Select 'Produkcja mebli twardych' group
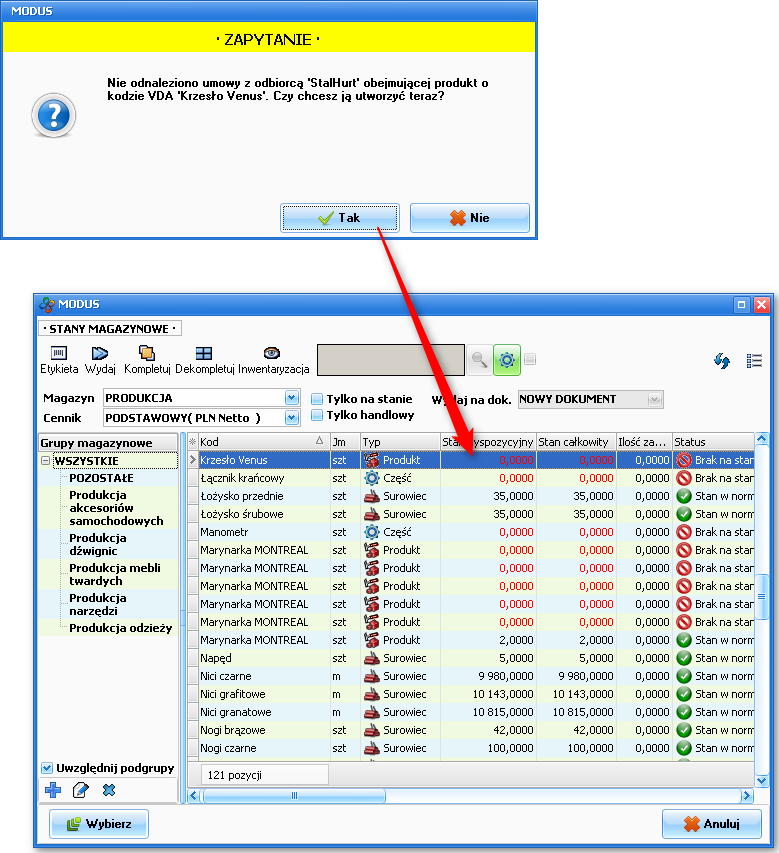This screenshot has width=779, height=853. tap(115, 574)
